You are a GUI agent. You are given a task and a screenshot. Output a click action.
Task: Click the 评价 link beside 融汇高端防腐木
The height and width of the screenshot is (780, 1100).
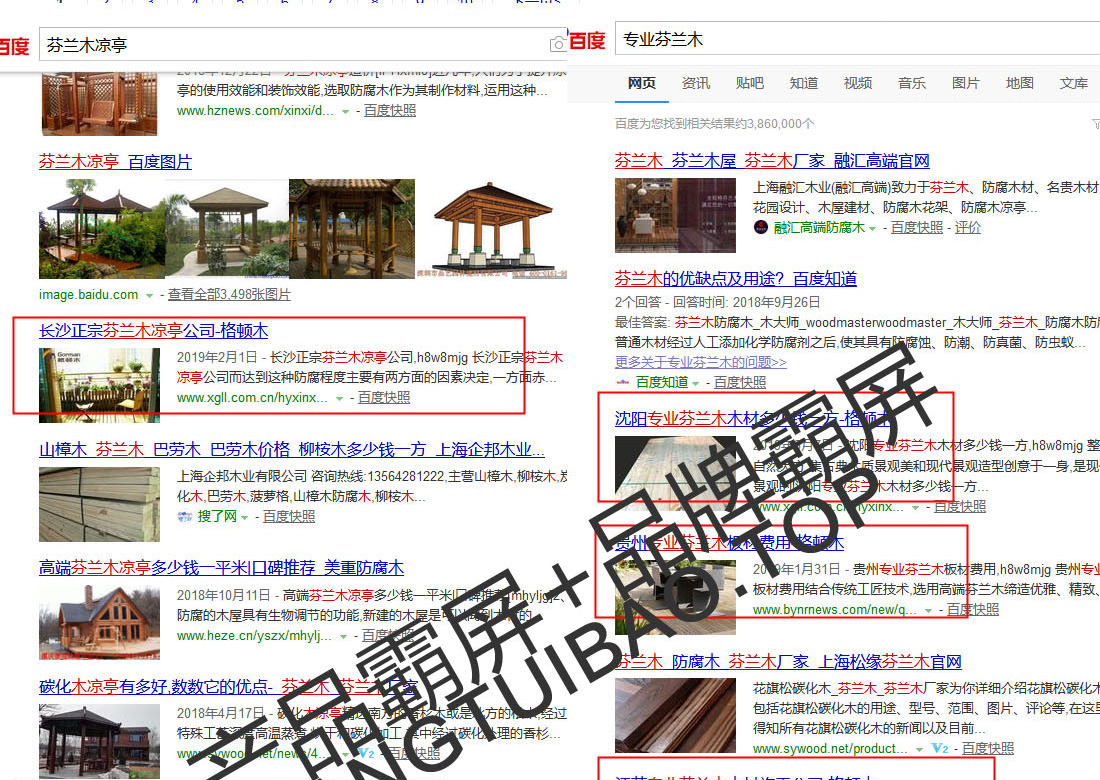tap(968, 227)
